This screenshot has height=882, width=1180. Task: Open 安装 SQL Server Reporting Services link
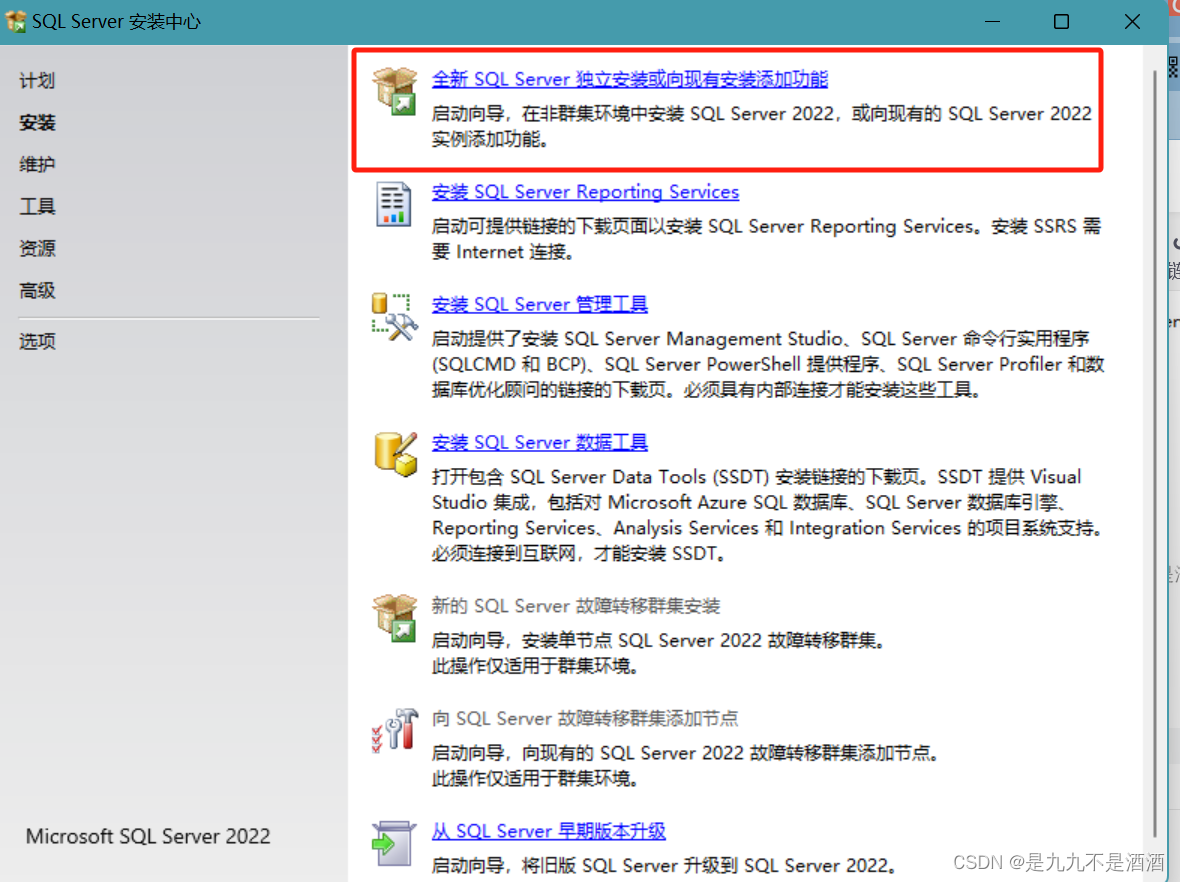pyautogui.click(x=585, y=192)
